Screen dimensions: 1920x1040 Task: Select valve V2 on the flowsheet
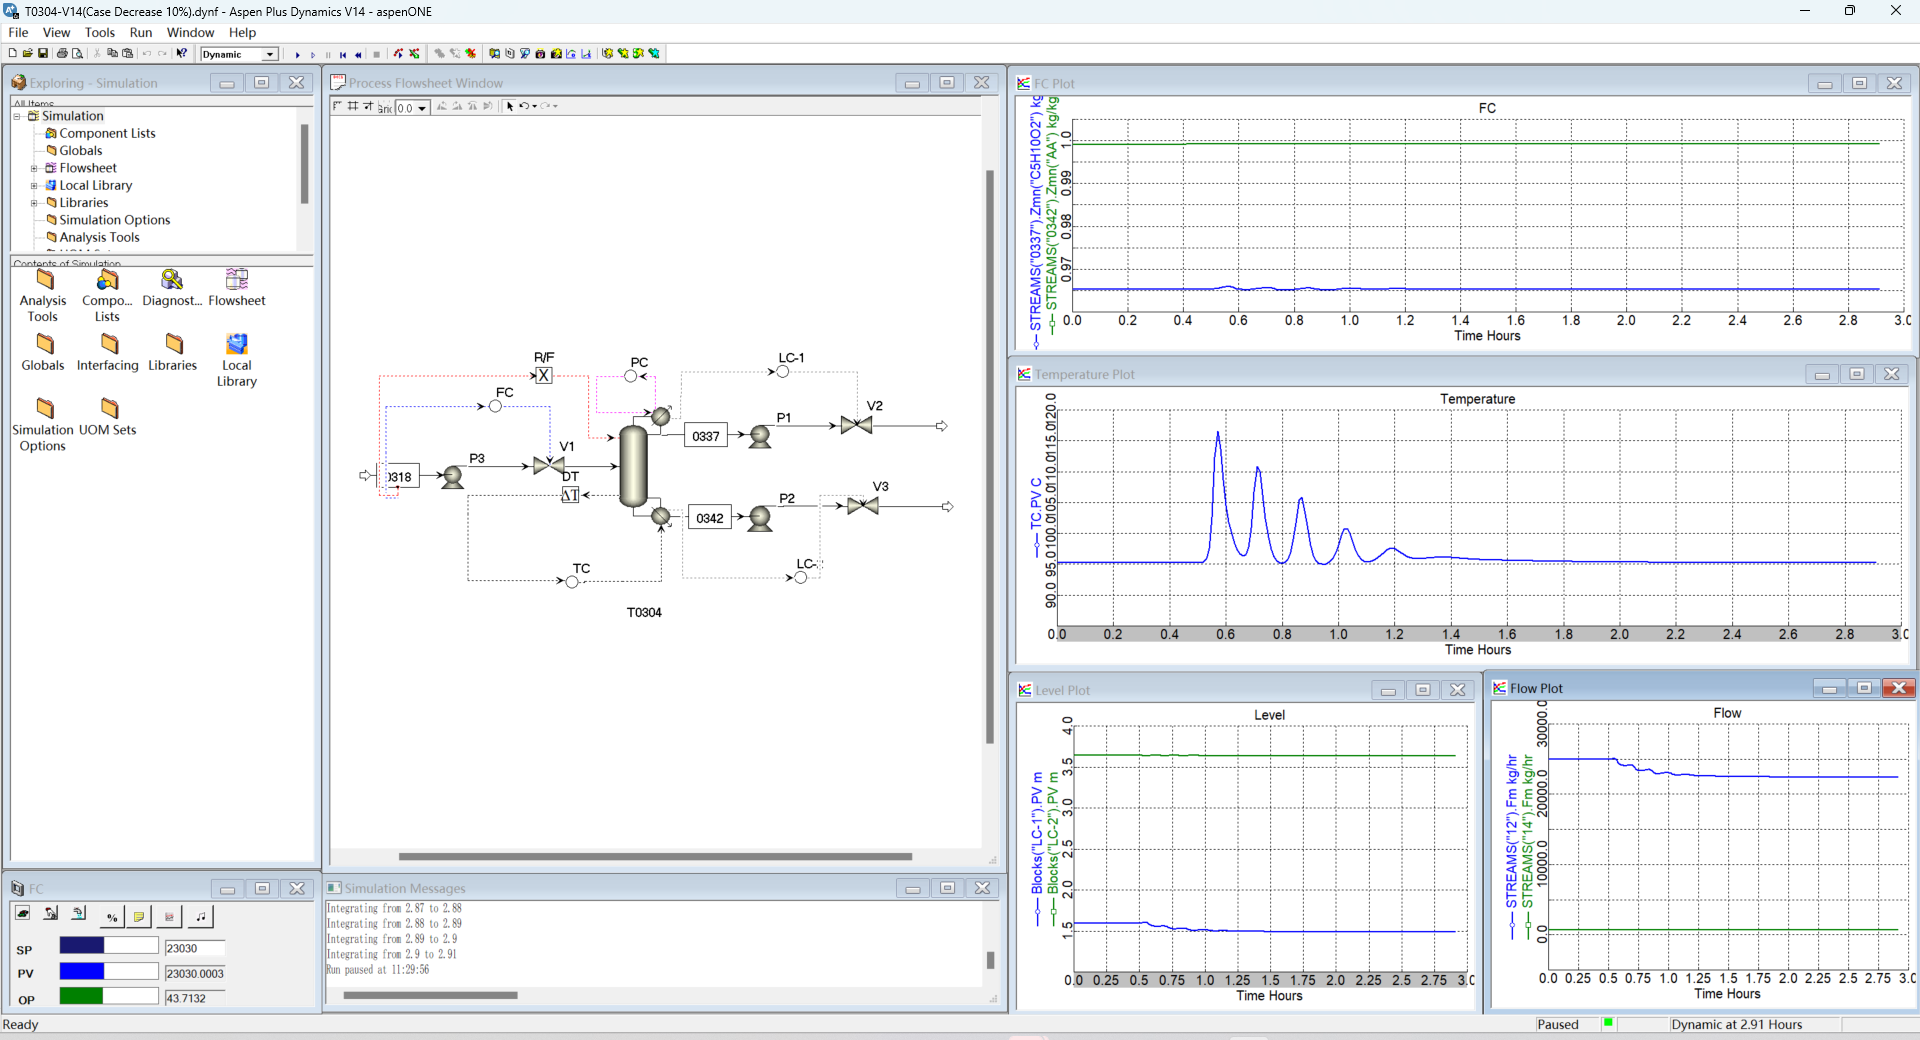856,425
